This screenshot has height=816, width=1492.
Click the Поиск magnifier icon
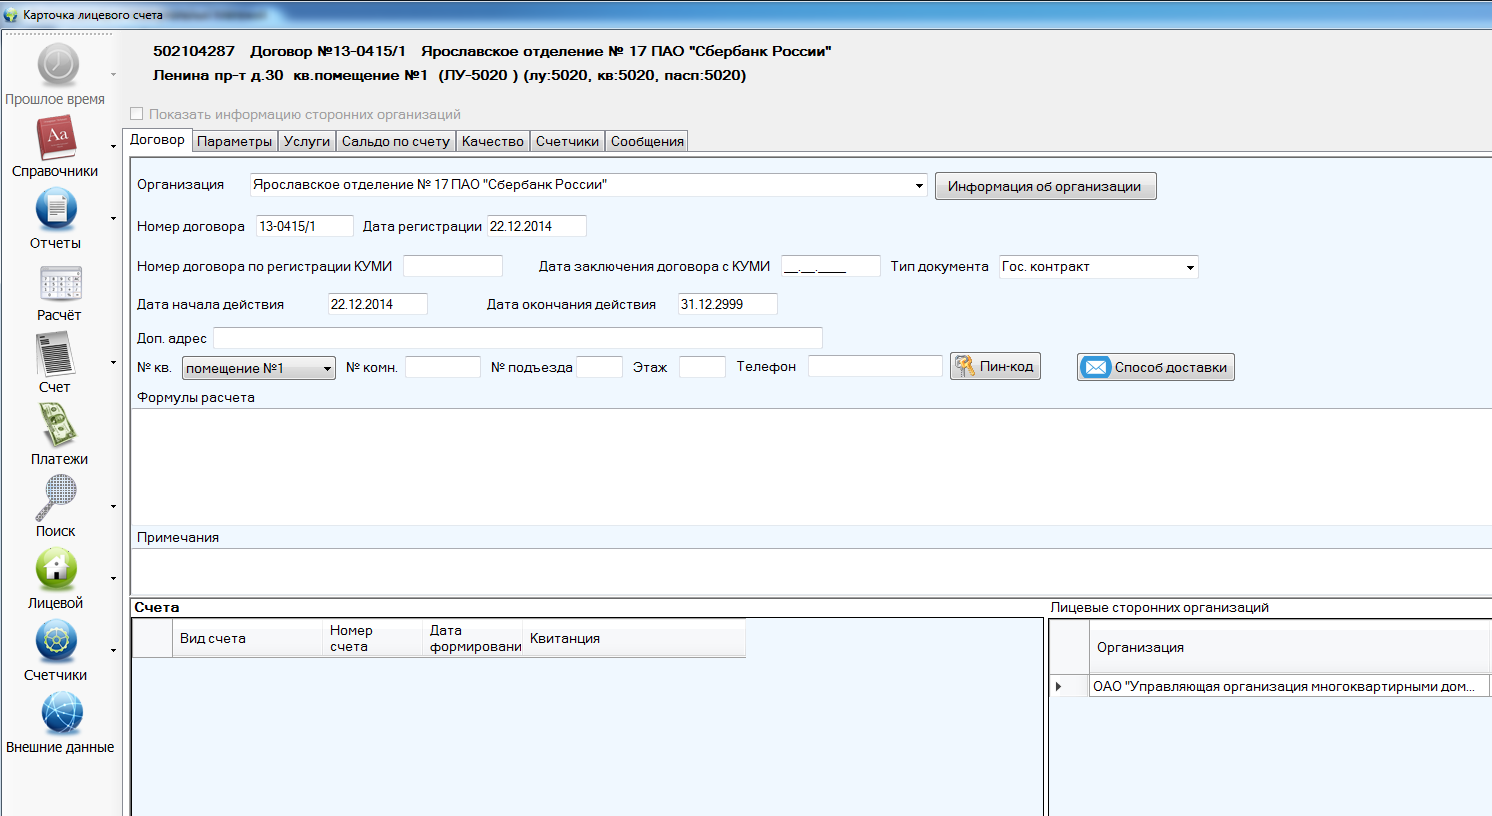click(x=57, y=498)
